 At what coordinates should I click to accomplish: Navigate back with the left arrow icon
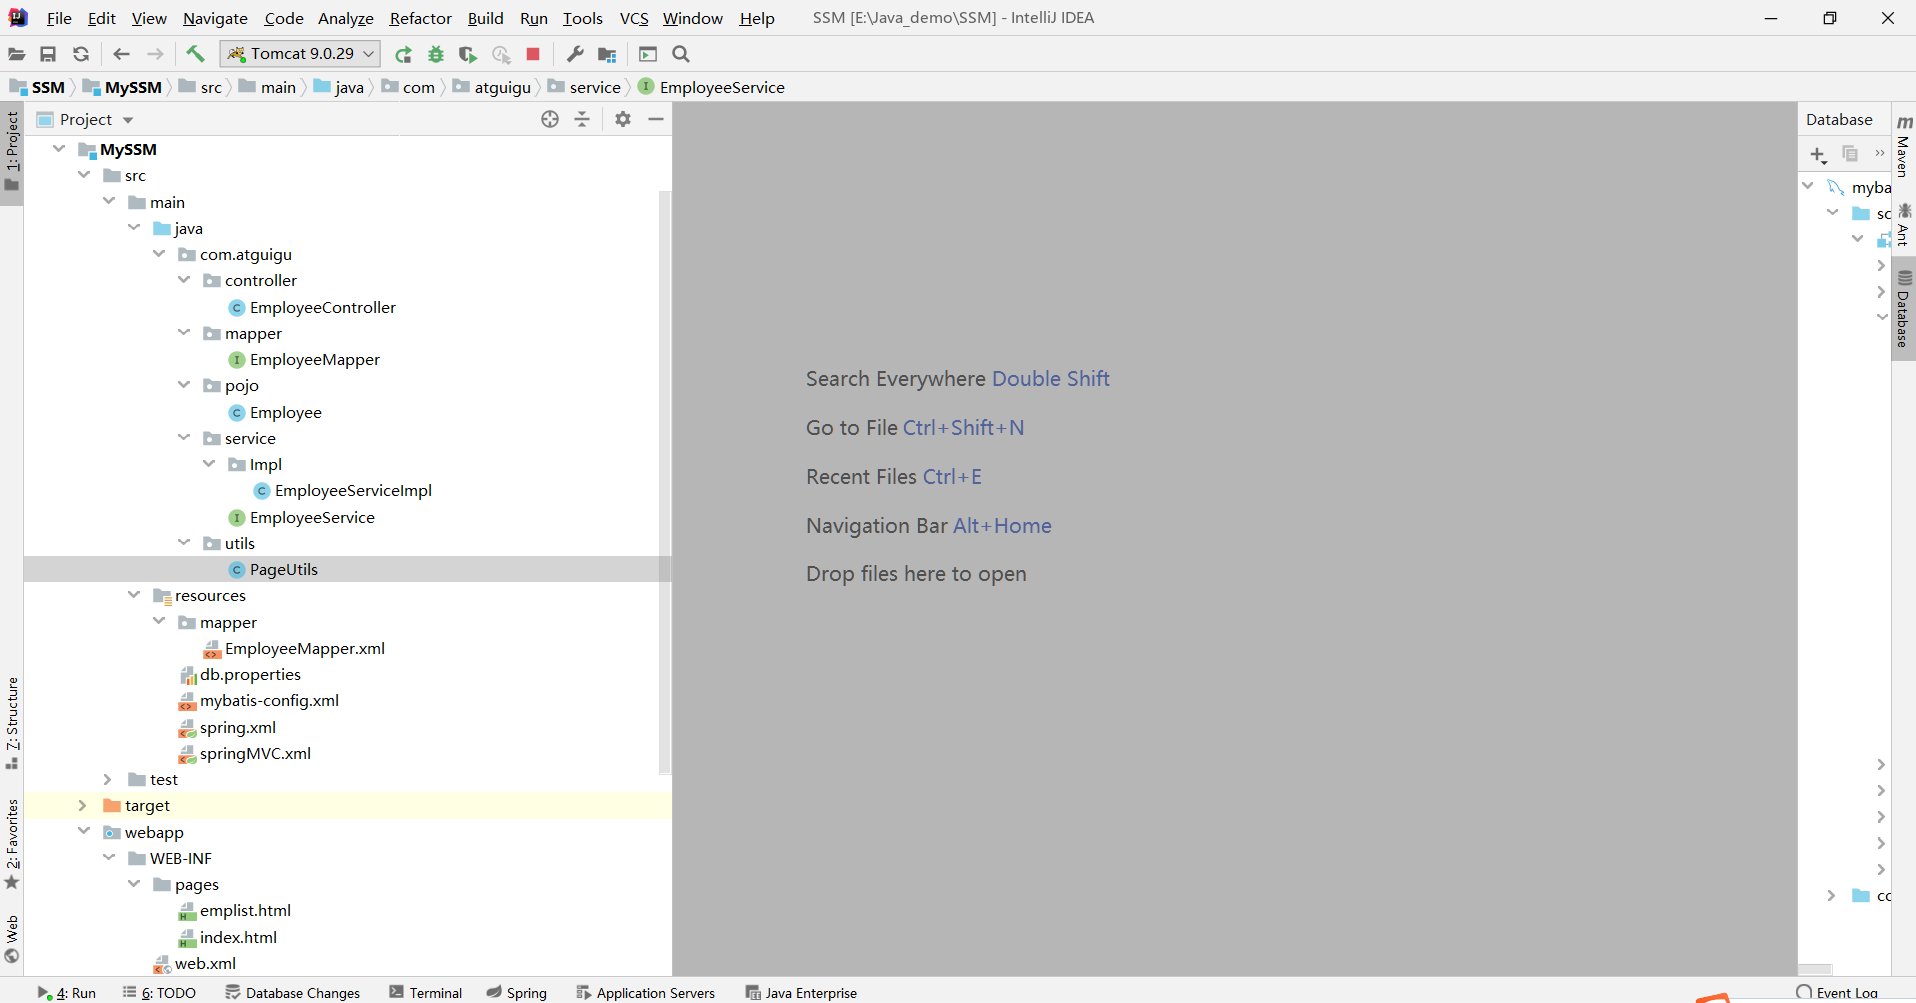click(122, 54)
